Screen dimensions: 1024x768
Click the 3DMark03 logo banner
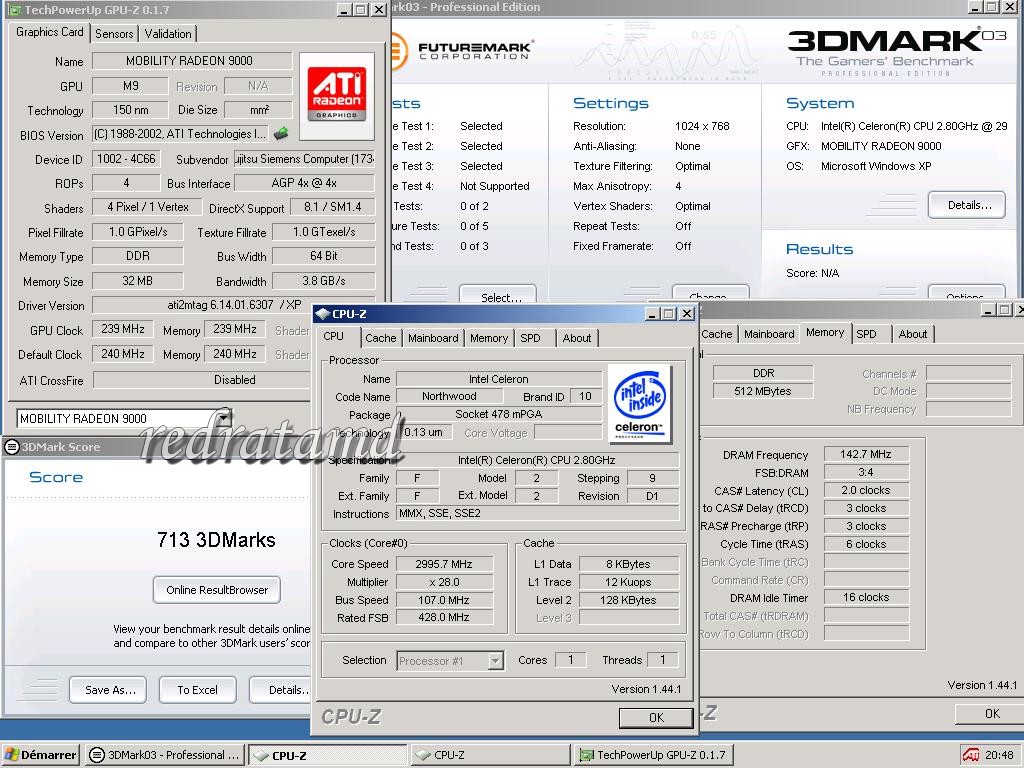pos(895,52)
